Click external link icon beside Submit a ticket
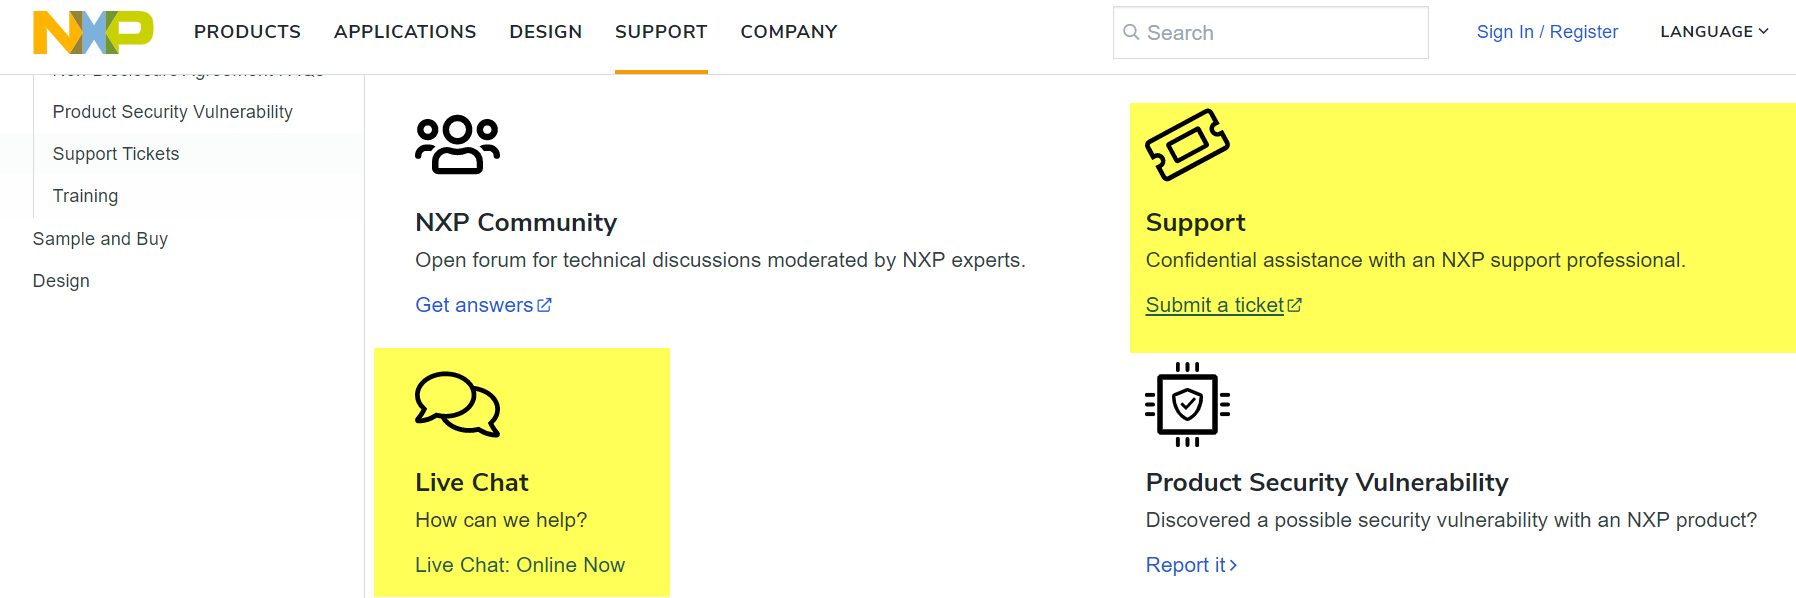Viewport: 1796px width, 598px height. point(1295,305)
